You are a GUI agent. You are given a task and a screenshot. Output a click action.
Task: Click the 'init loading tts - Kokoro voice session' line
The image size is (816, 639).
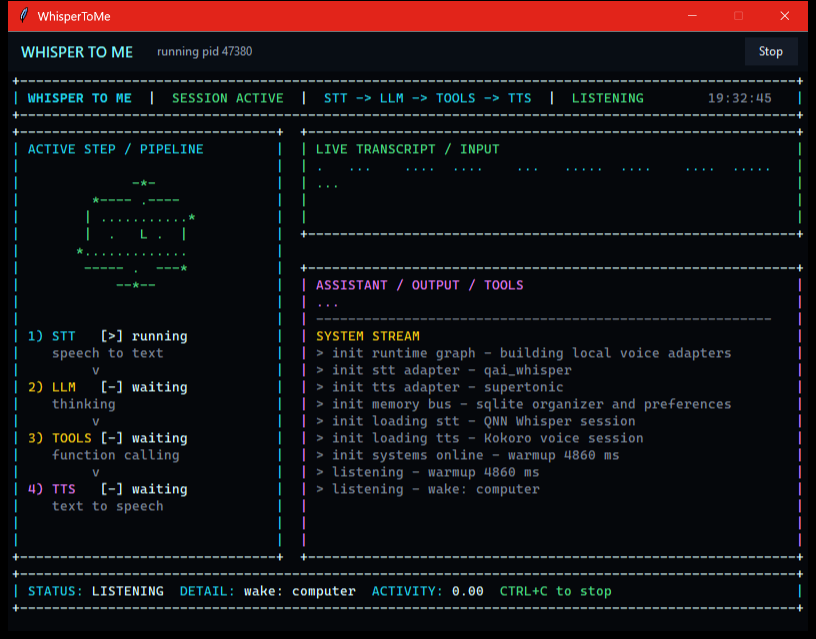coord(480,438)
